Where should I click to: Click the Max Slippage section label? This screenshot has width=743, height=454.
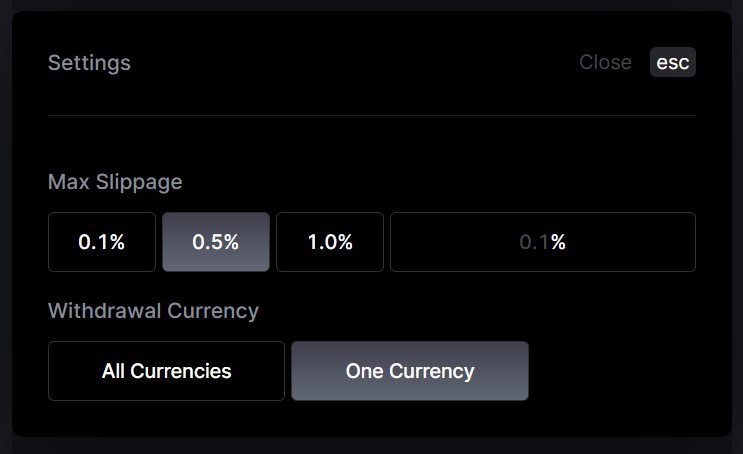(115, 182)
